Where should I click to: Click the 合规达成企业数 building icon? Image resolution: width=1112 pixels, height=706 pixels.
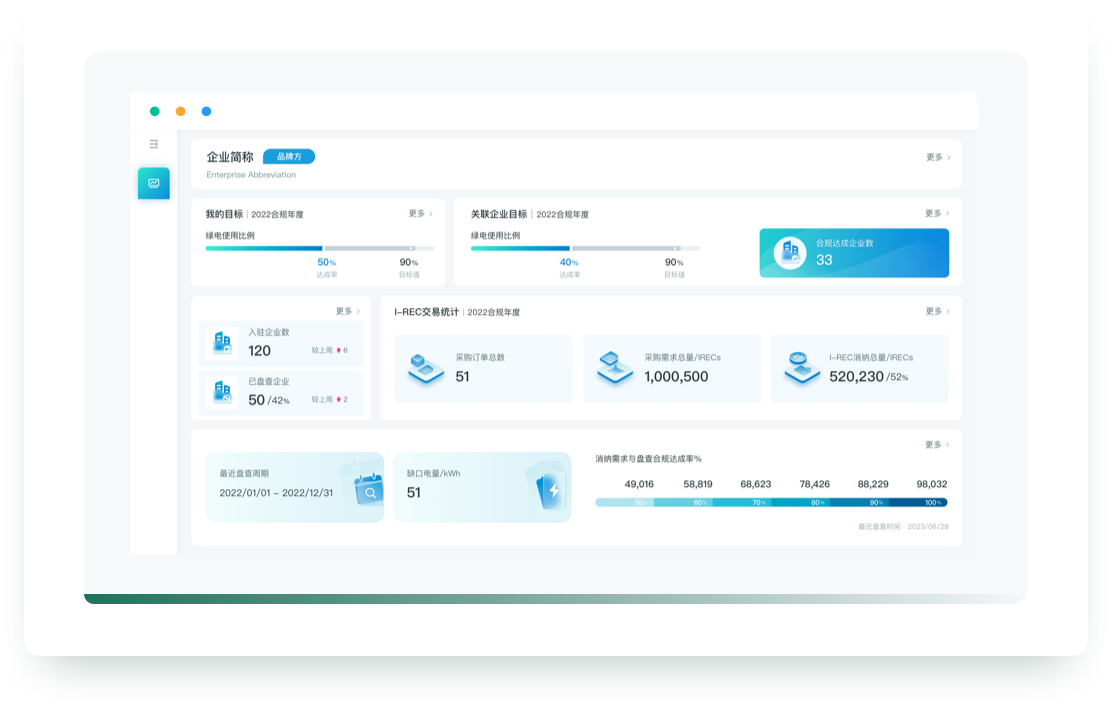[x=790, y=252]
